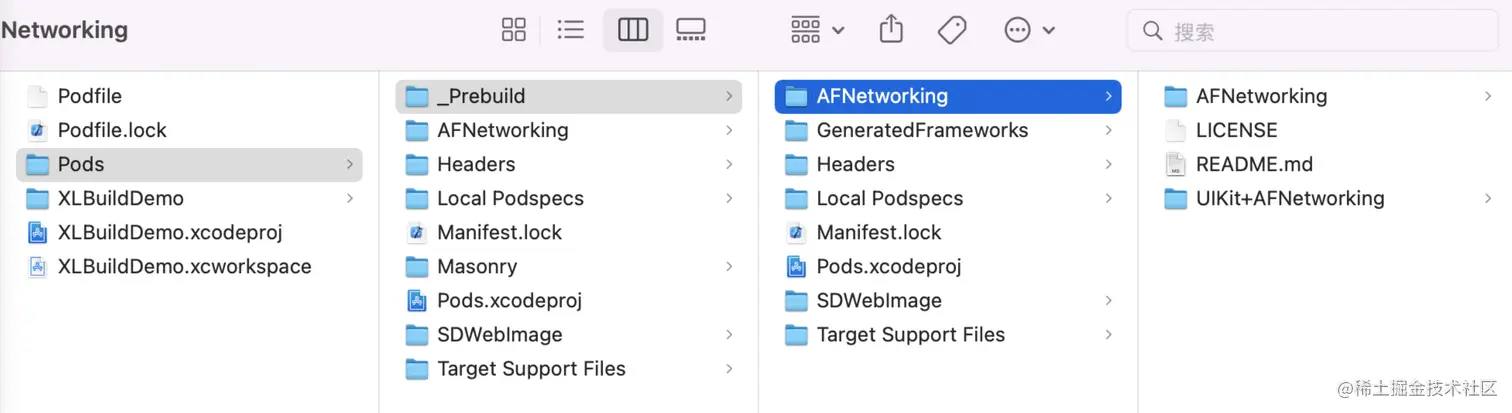Expand SDWebImage chevron in second column

[729, 334]
